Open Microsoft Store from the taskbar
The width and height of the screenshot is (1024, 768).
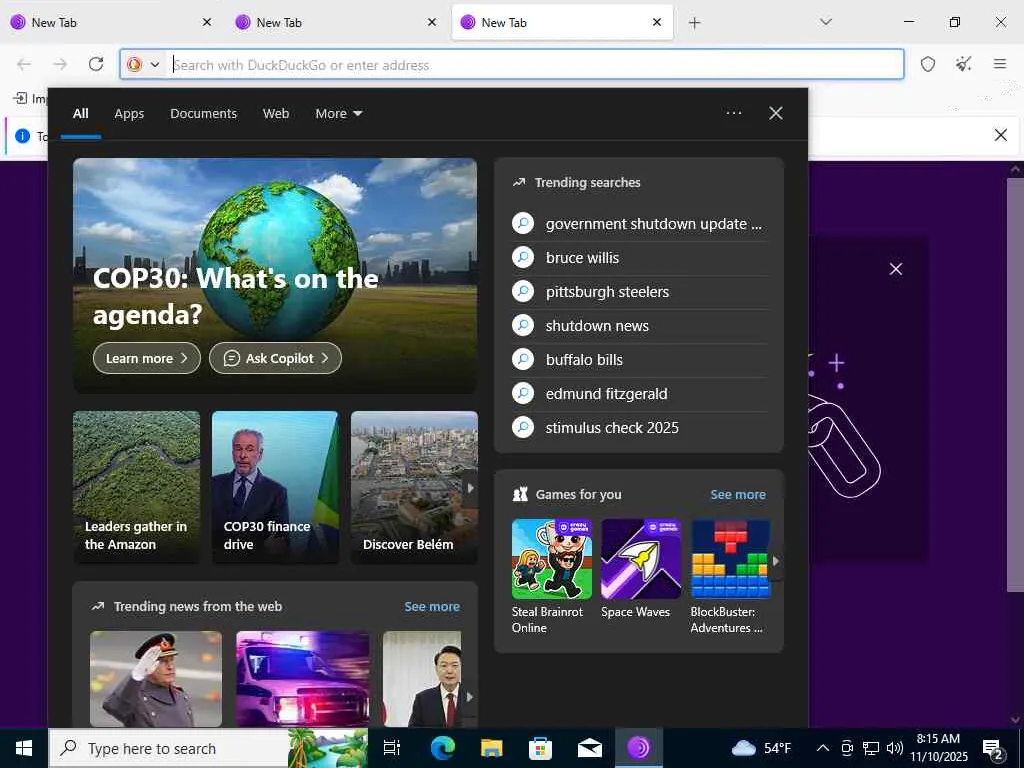click(540, 748)
